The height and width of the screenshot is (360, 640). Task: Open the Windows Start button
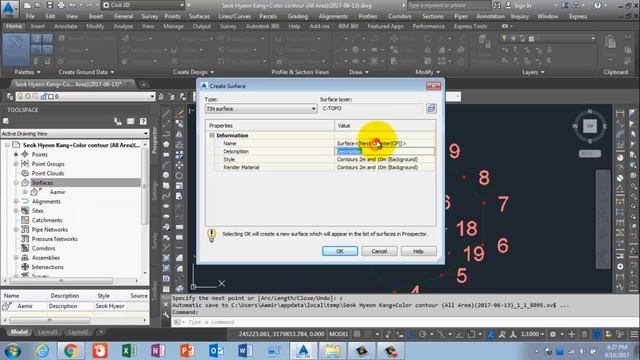point(12,351)
